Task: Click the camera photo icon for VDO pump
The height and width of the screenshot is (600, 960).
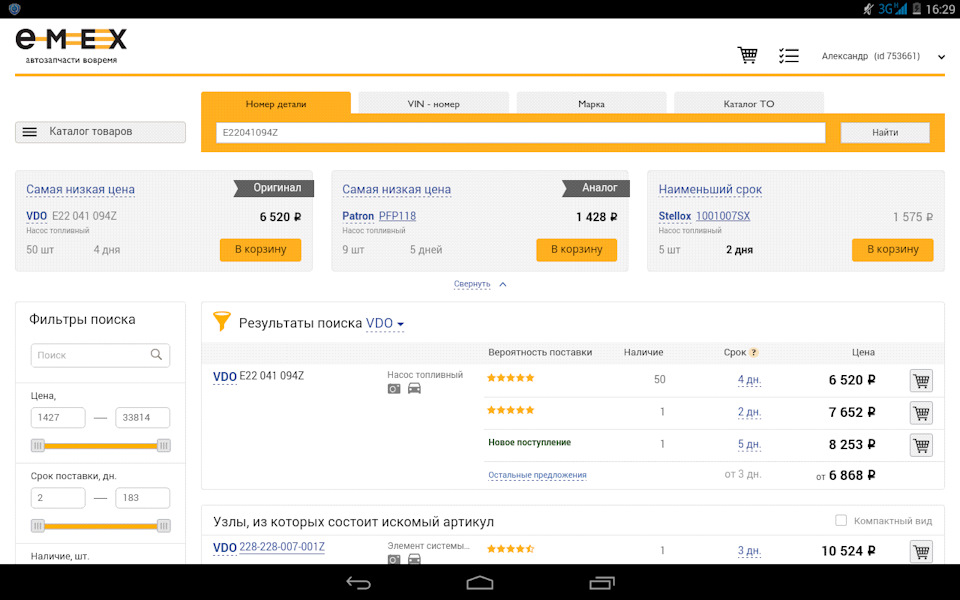Action: 394,389
